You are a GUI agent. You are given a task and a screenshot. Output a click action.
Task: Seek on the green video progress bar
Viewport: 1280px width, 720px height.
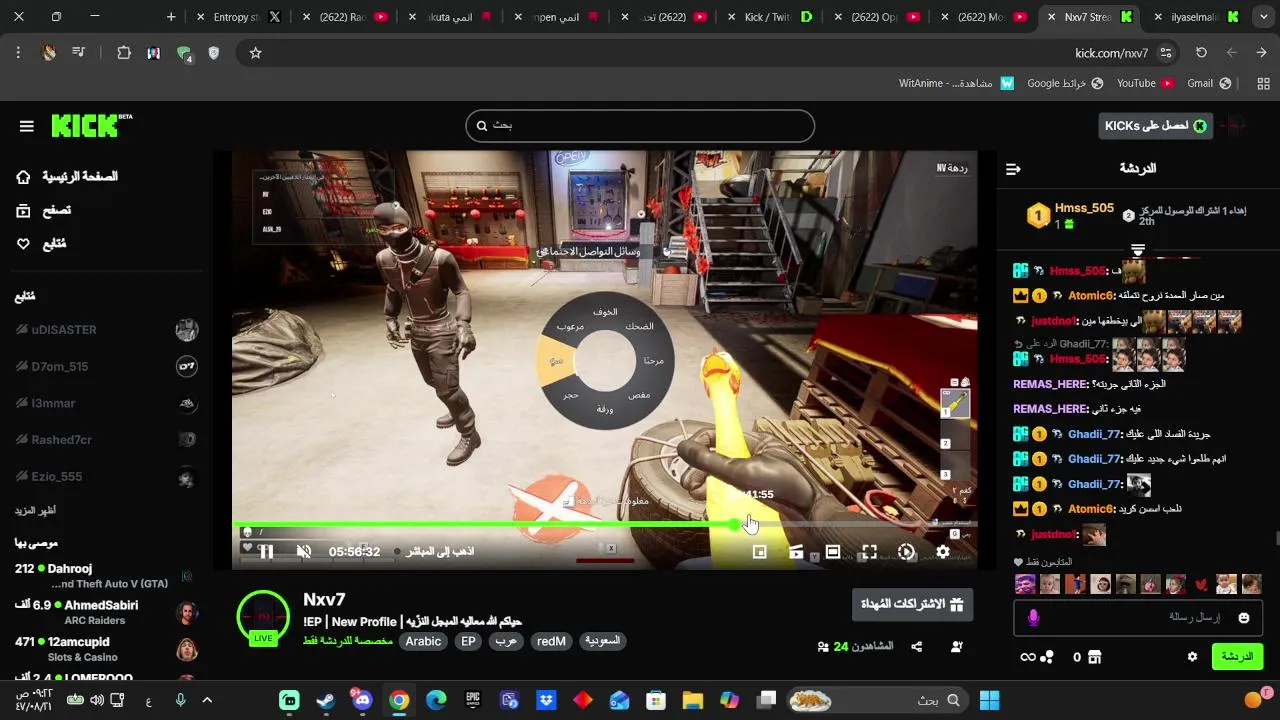pyautogui.click(x=604, y=524)
